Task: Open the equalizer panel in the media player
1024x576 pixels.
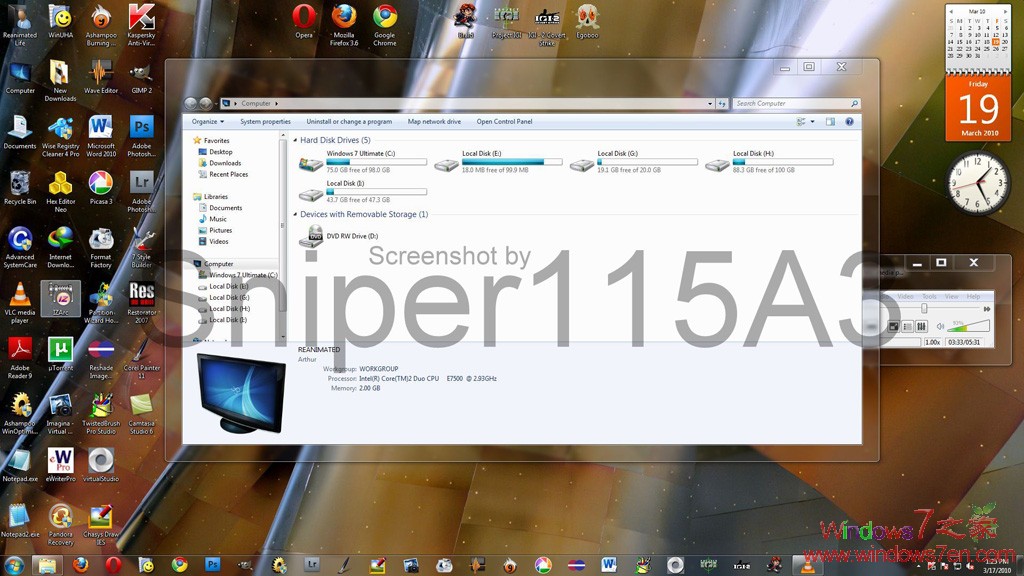Action: coord(921,326)
